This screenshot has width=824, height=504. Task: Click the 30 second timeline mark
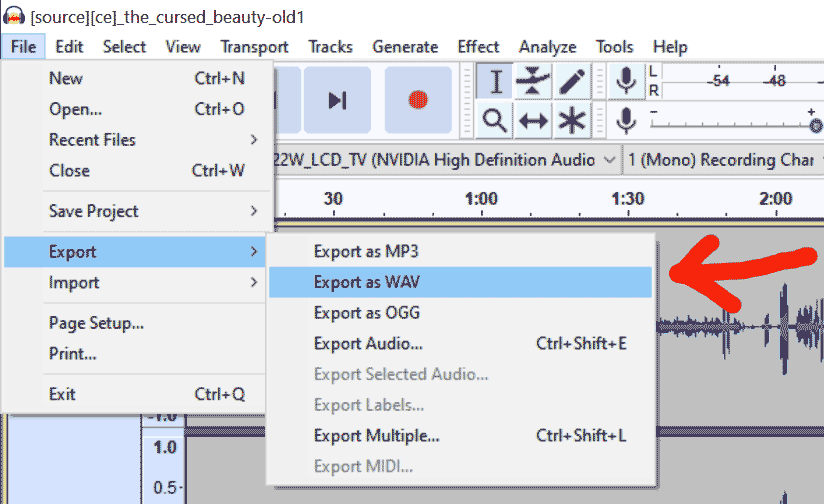333,199
